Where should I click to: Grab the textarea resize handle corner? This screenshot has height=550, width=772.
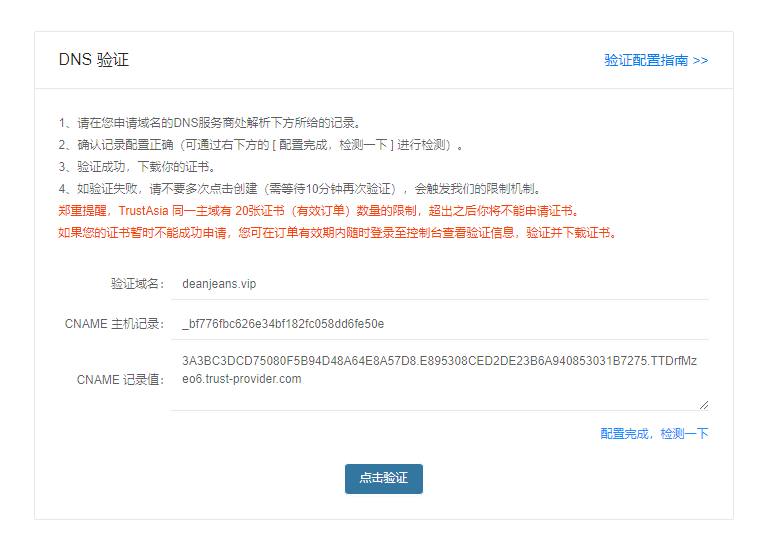coord(704,405)
